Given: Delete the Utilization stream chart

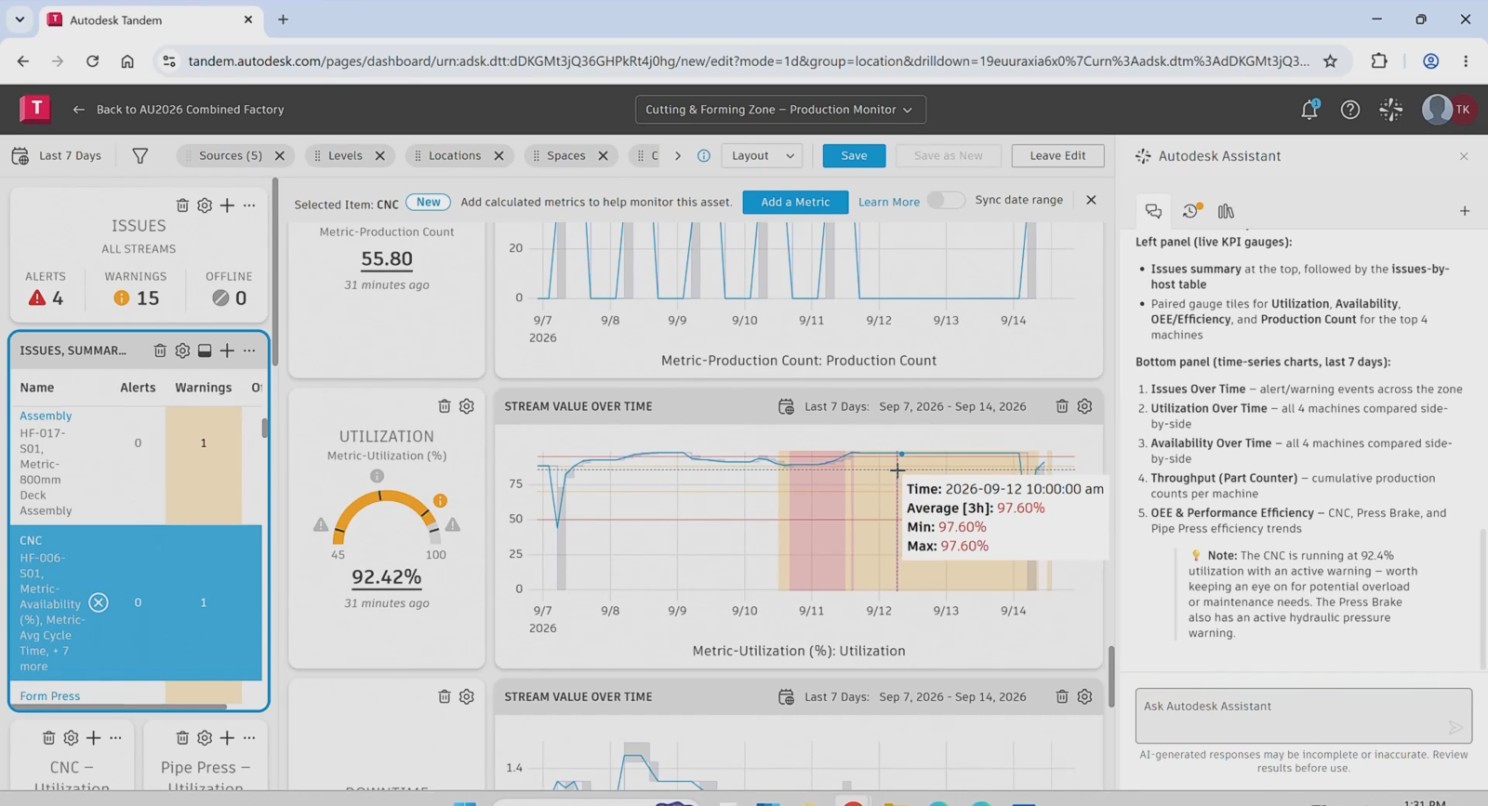Looking at the screenshot, I should tap(1062, 406).
